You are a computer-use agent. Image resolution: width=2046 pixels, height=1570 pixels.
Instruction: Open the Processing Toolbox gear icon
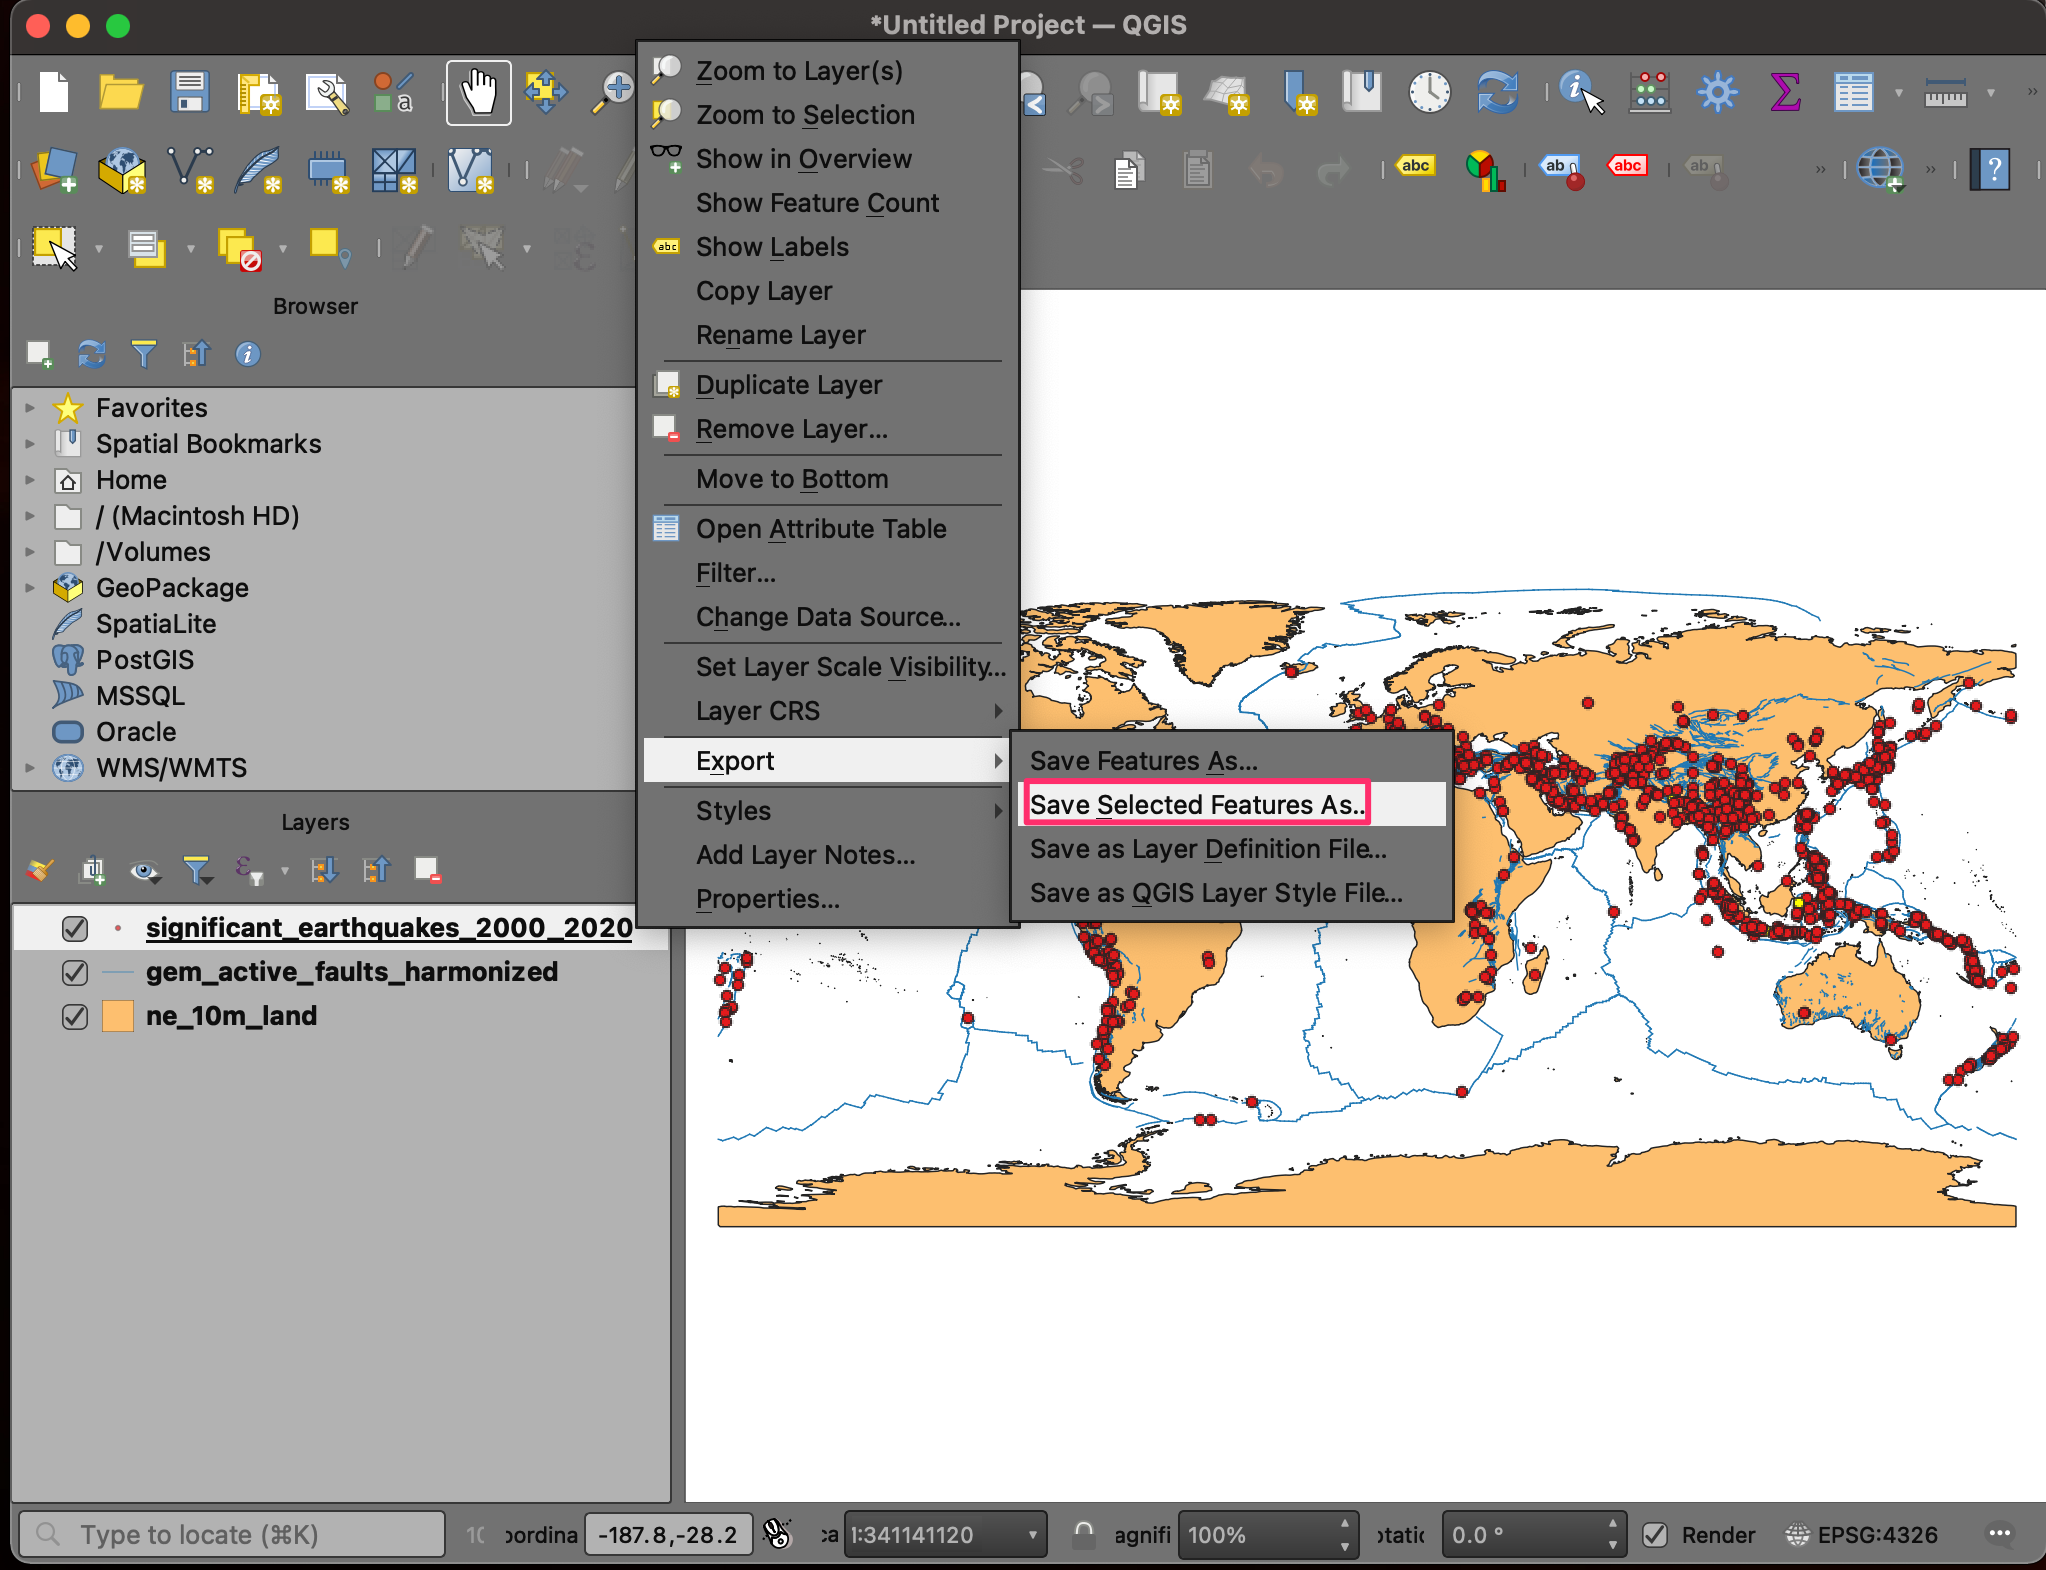click(1717, 93)
